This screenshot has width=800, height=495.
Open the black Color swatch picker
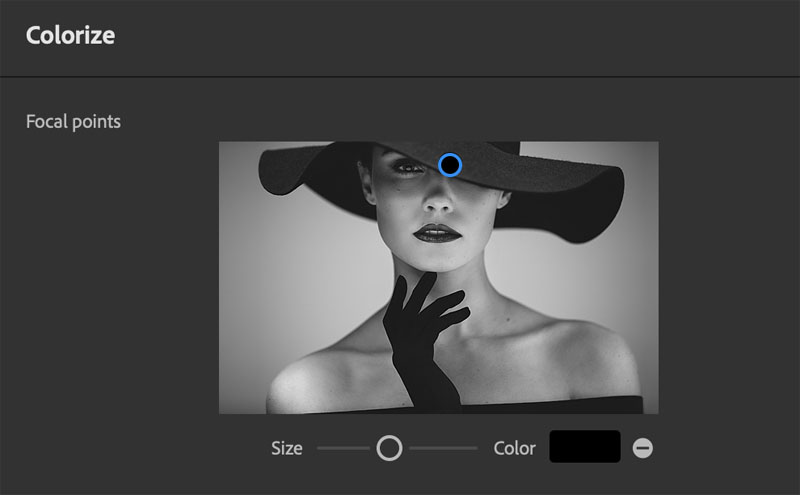pos(584,447)
